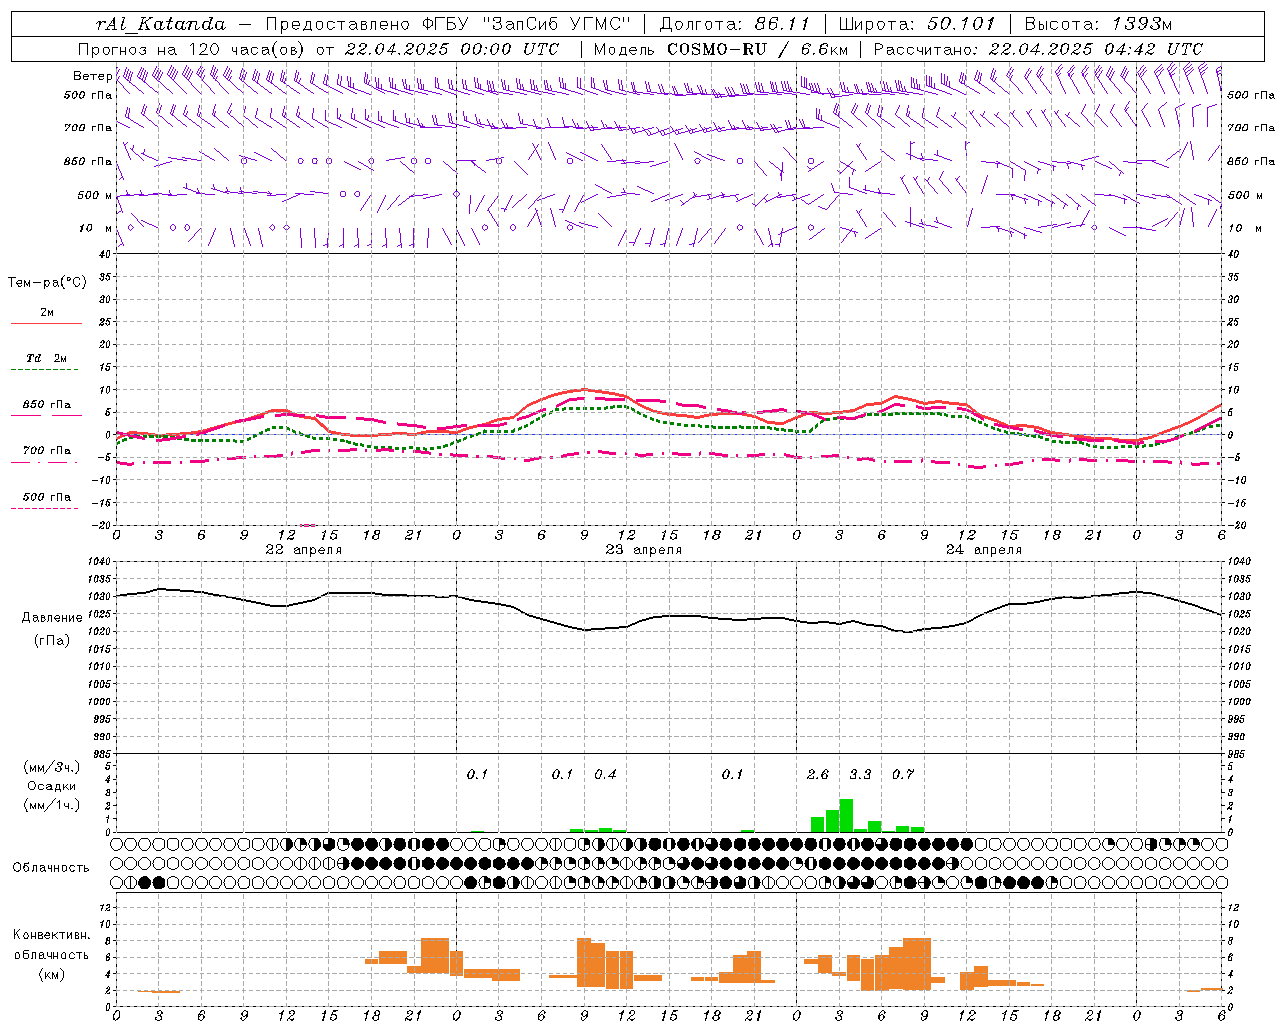Click the solid red line sample under 2м
The height and width of the screenshot is (1024, 1280).
(46, 324)
